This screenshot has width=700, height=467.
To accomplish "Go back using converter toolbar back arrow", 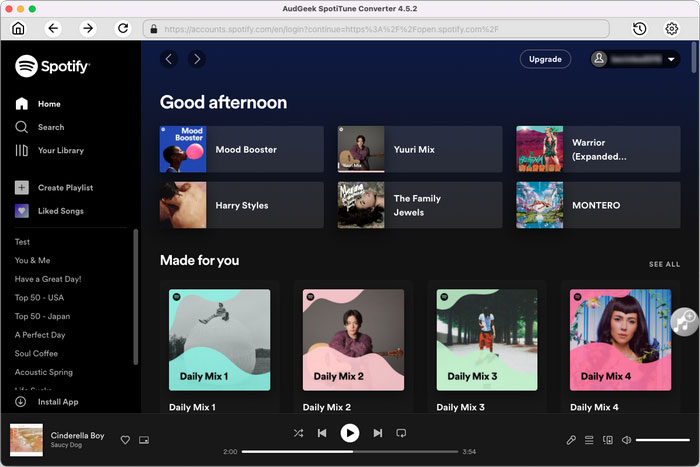I will pos(53,29).
